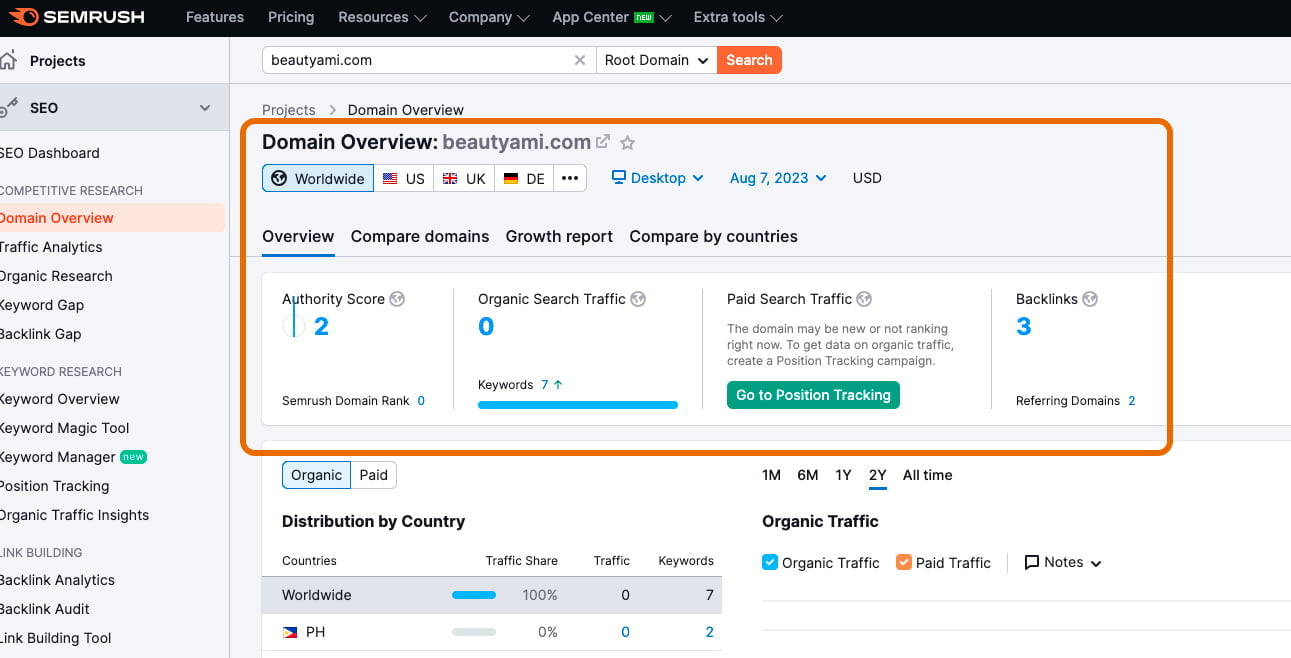Image resolution: width=1291 pixels, height=658 pixels.
Task: Select the US flag database
Action: pyautogui.click(x=403, y=178)
